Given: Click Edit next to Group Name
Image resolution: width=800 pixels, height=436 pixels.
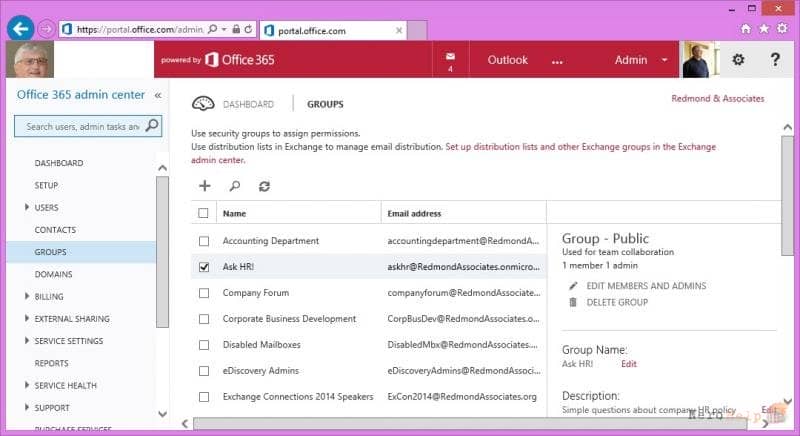Looking at the screenshot, I should tap(629, 364).
